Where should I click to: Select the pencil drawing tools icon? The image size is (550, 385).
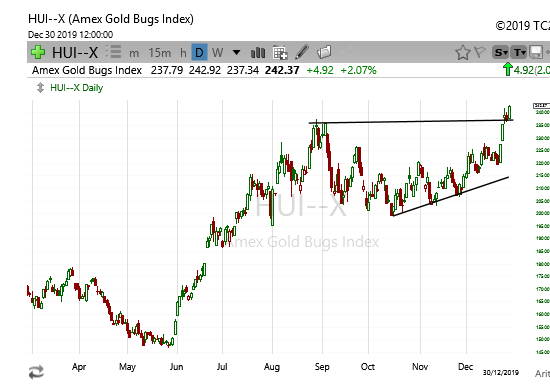pos(302,52)
